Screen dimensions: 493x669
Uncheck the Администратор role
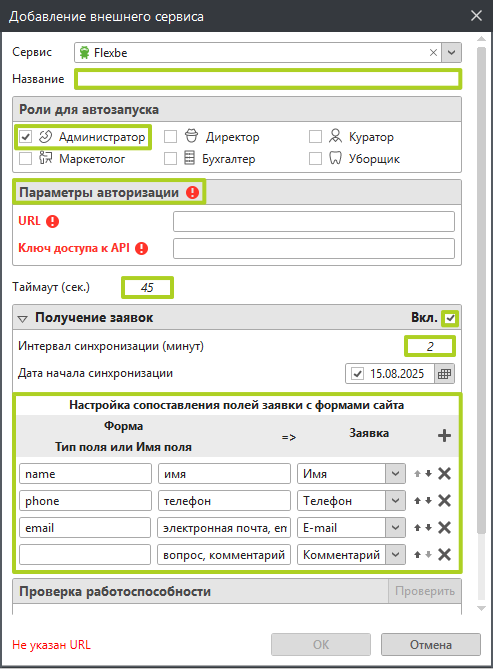[26, 137]
